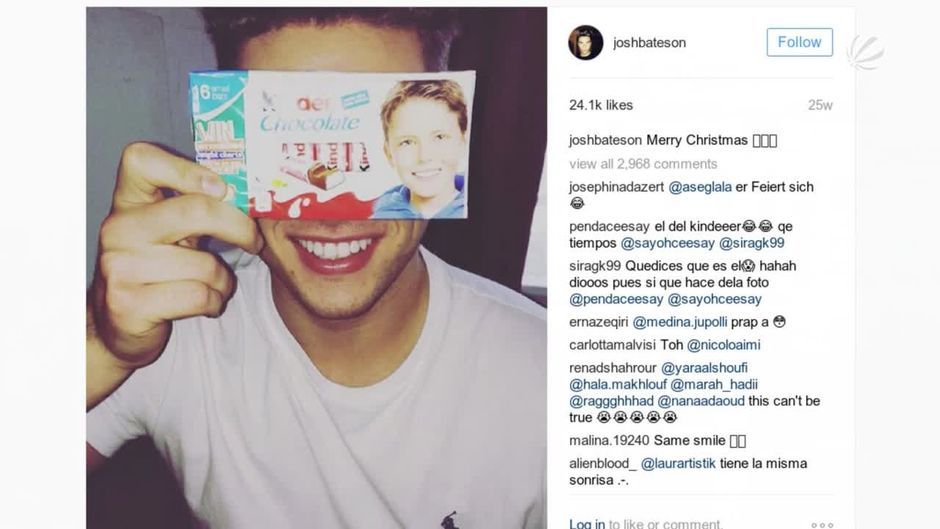Open the @nanaadaoud mention
The image size is (940, 529).
point(701,401)
